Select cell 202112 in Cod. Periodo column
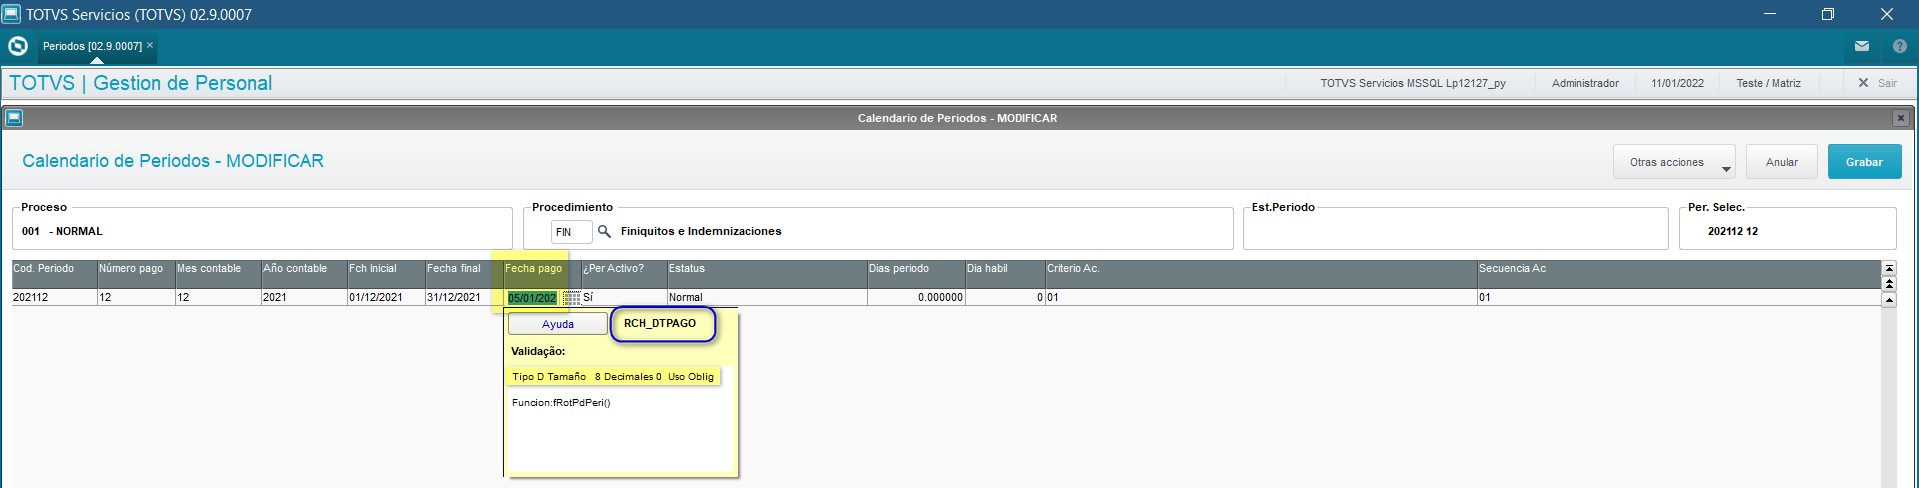 (x=54, y=298)
